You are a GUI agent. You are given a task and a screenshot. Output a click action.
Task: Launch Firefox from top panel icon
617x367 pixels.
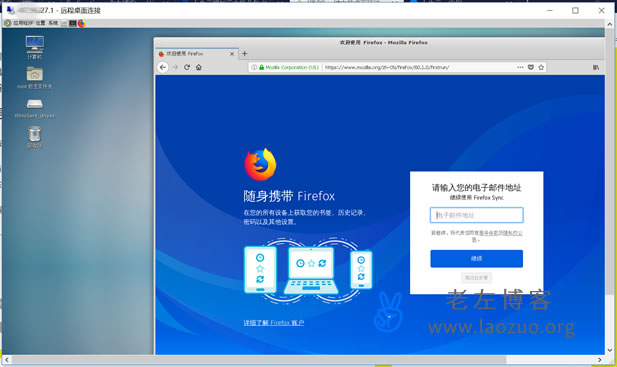(x=82, y=23)
